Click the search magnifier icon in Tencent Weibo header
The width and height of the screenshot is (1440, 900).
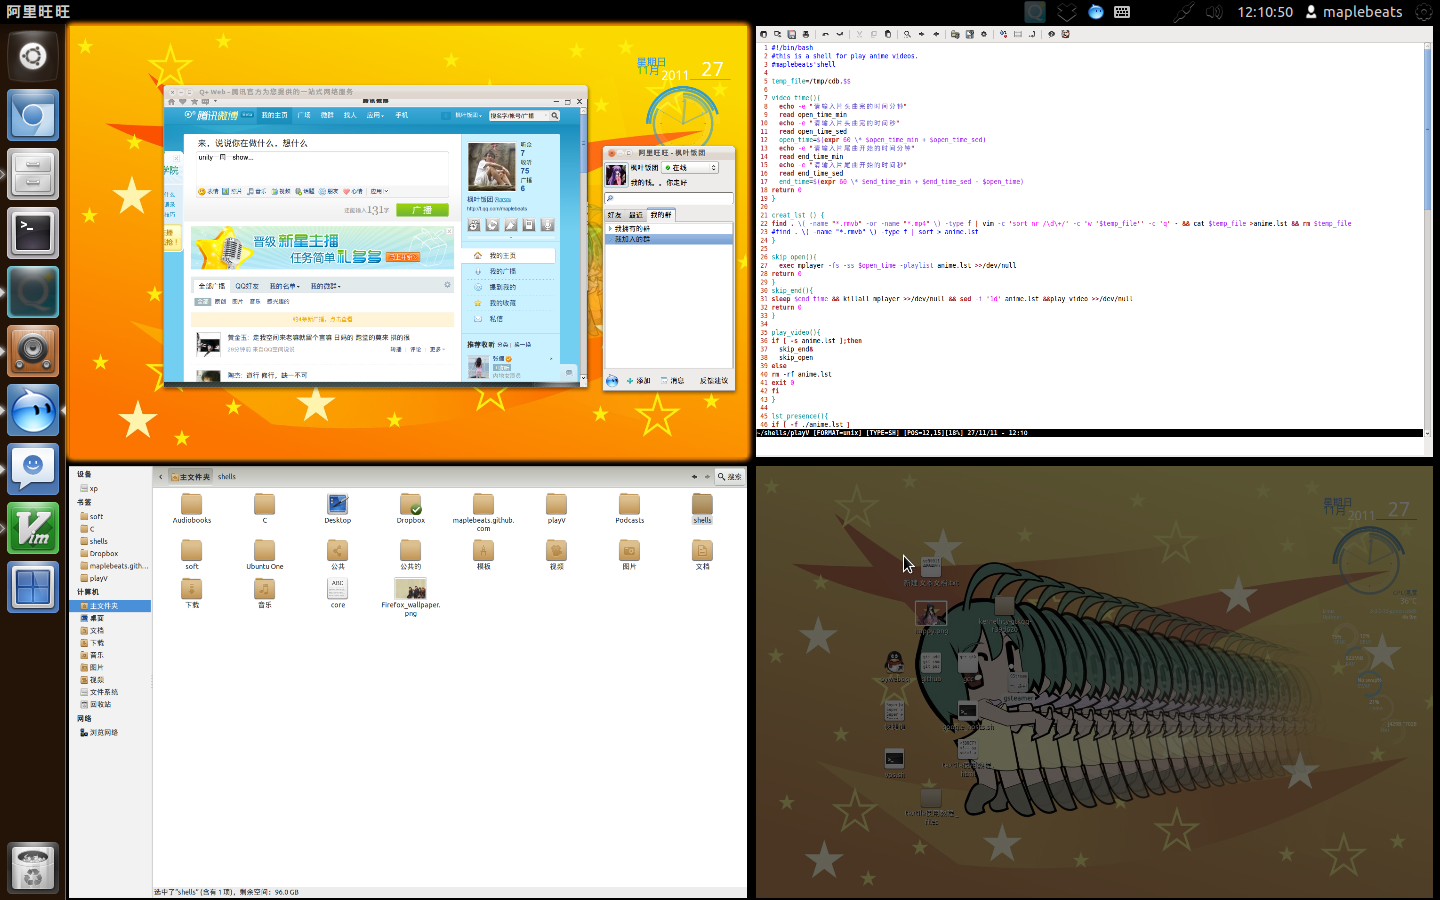pos(555,116)
